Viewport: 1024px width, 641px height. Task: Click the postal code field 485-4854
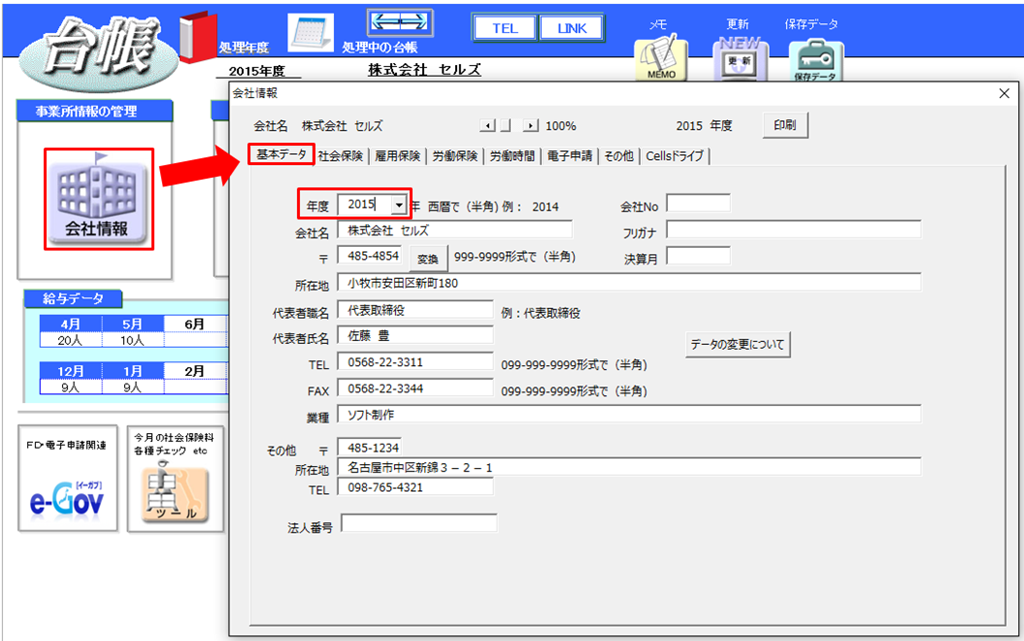pyautogui.click(x=370, y=256)
